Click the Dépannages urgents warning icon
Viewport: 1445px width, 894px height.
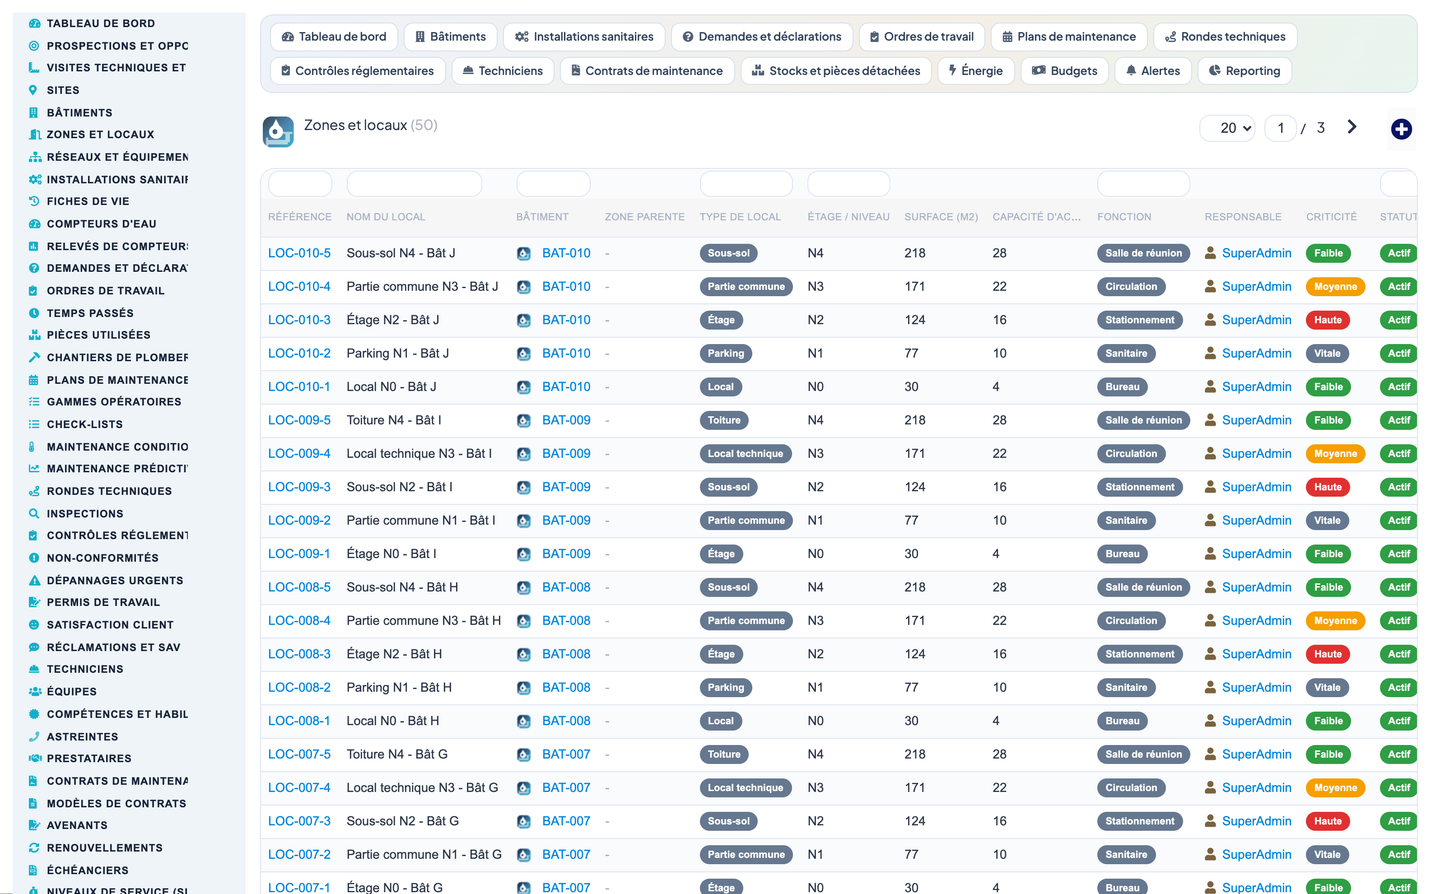pyautogui.click(x=34, y=580)
